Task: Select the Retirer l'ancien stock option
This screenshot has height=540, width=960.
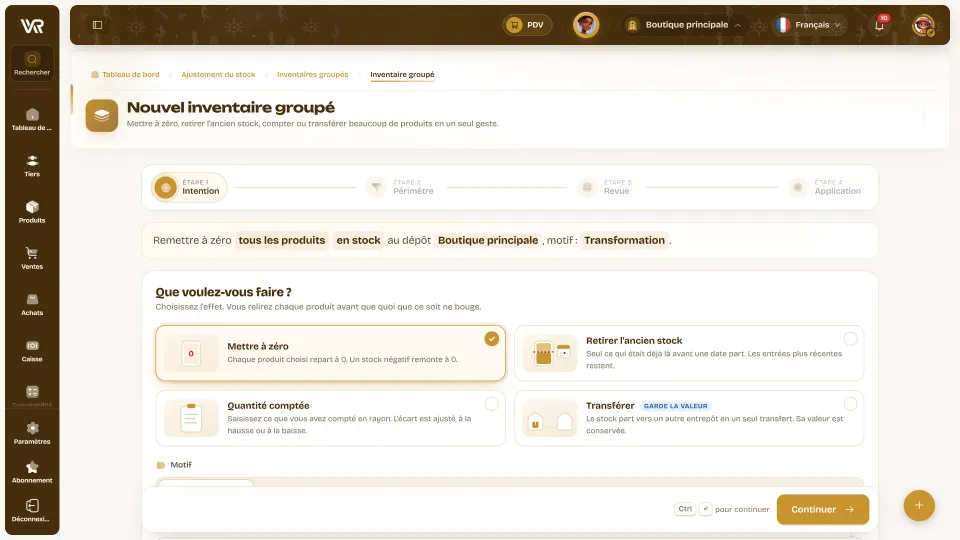Action: click(689, 353)
